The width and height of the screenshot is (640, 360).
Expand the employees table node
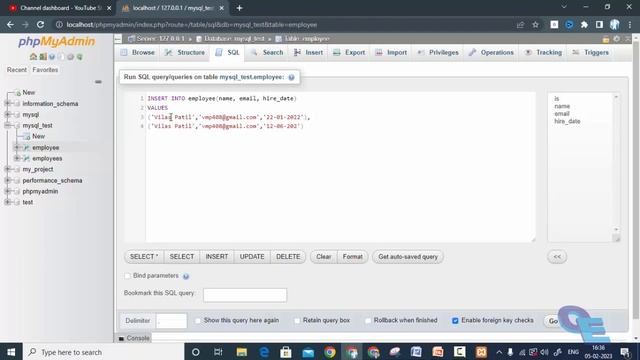click(17, 158)
